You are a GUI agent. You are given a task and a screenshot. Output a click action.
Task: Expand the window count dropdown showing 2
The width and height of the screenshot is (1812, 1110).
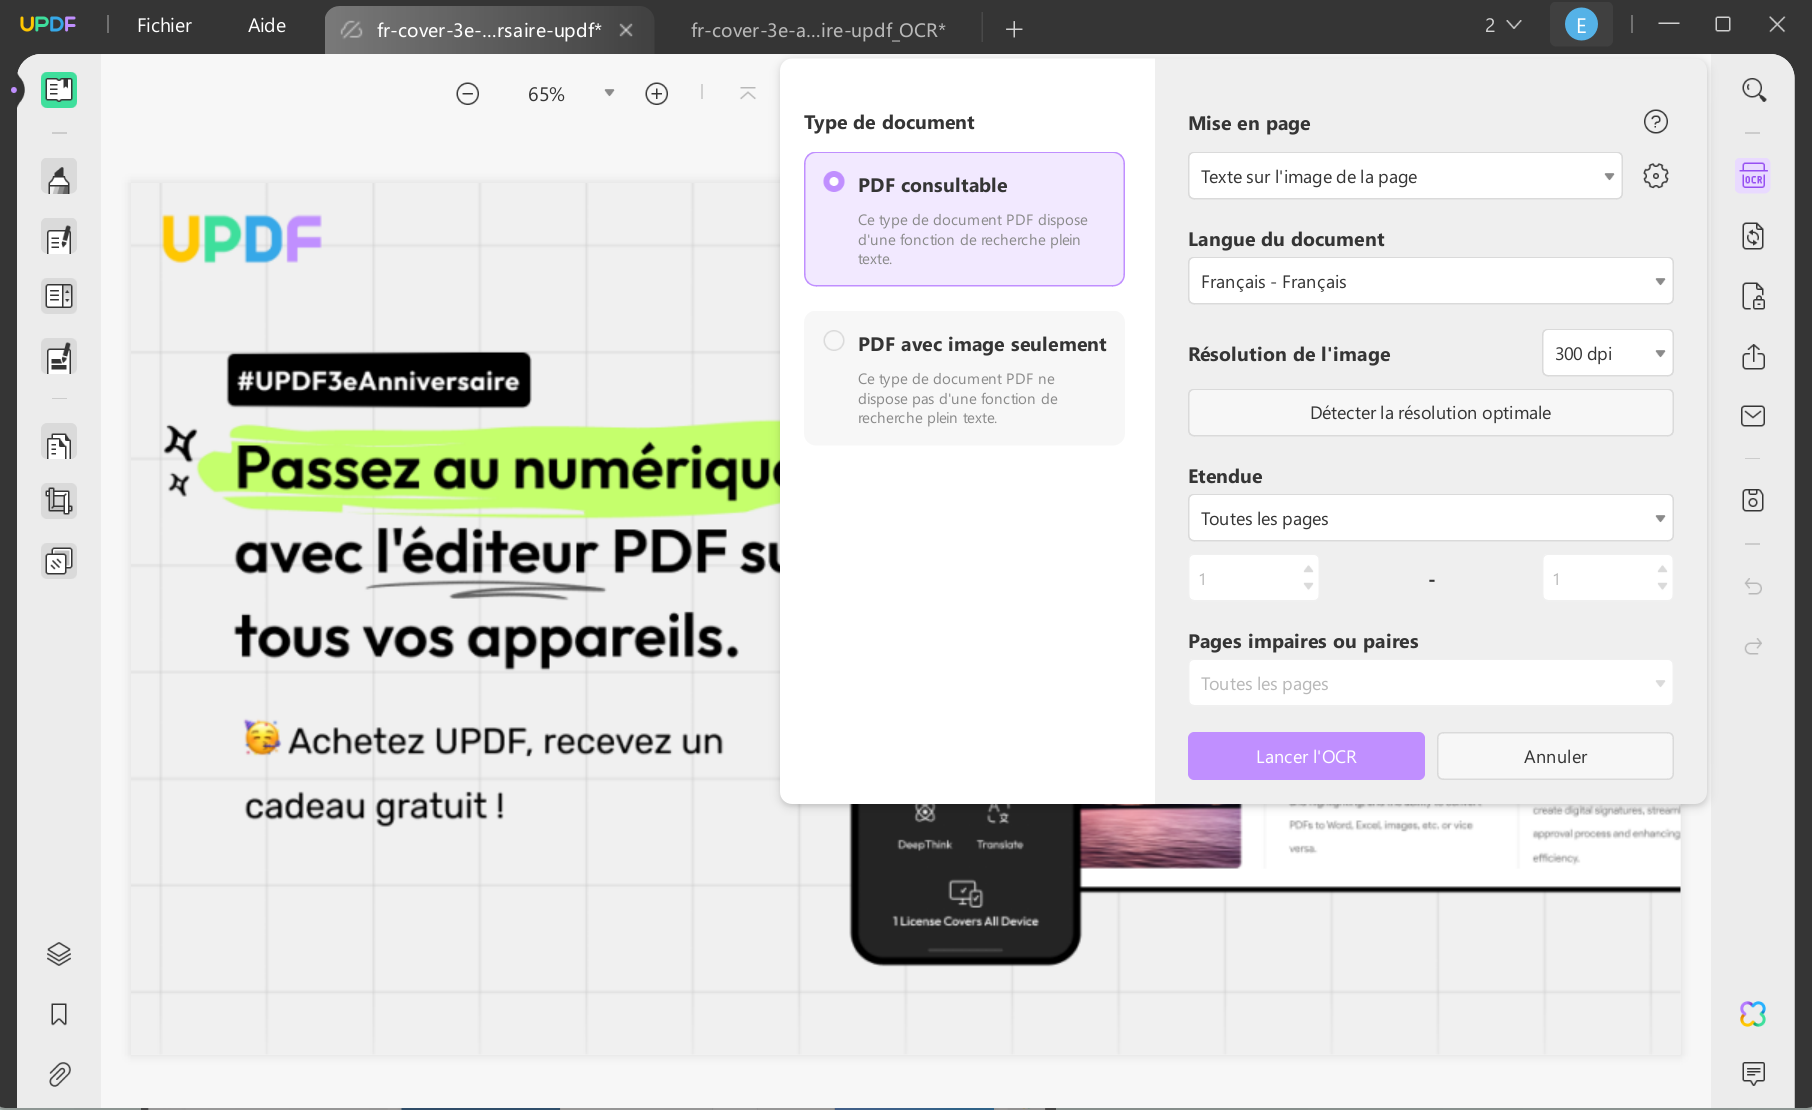1503,25
